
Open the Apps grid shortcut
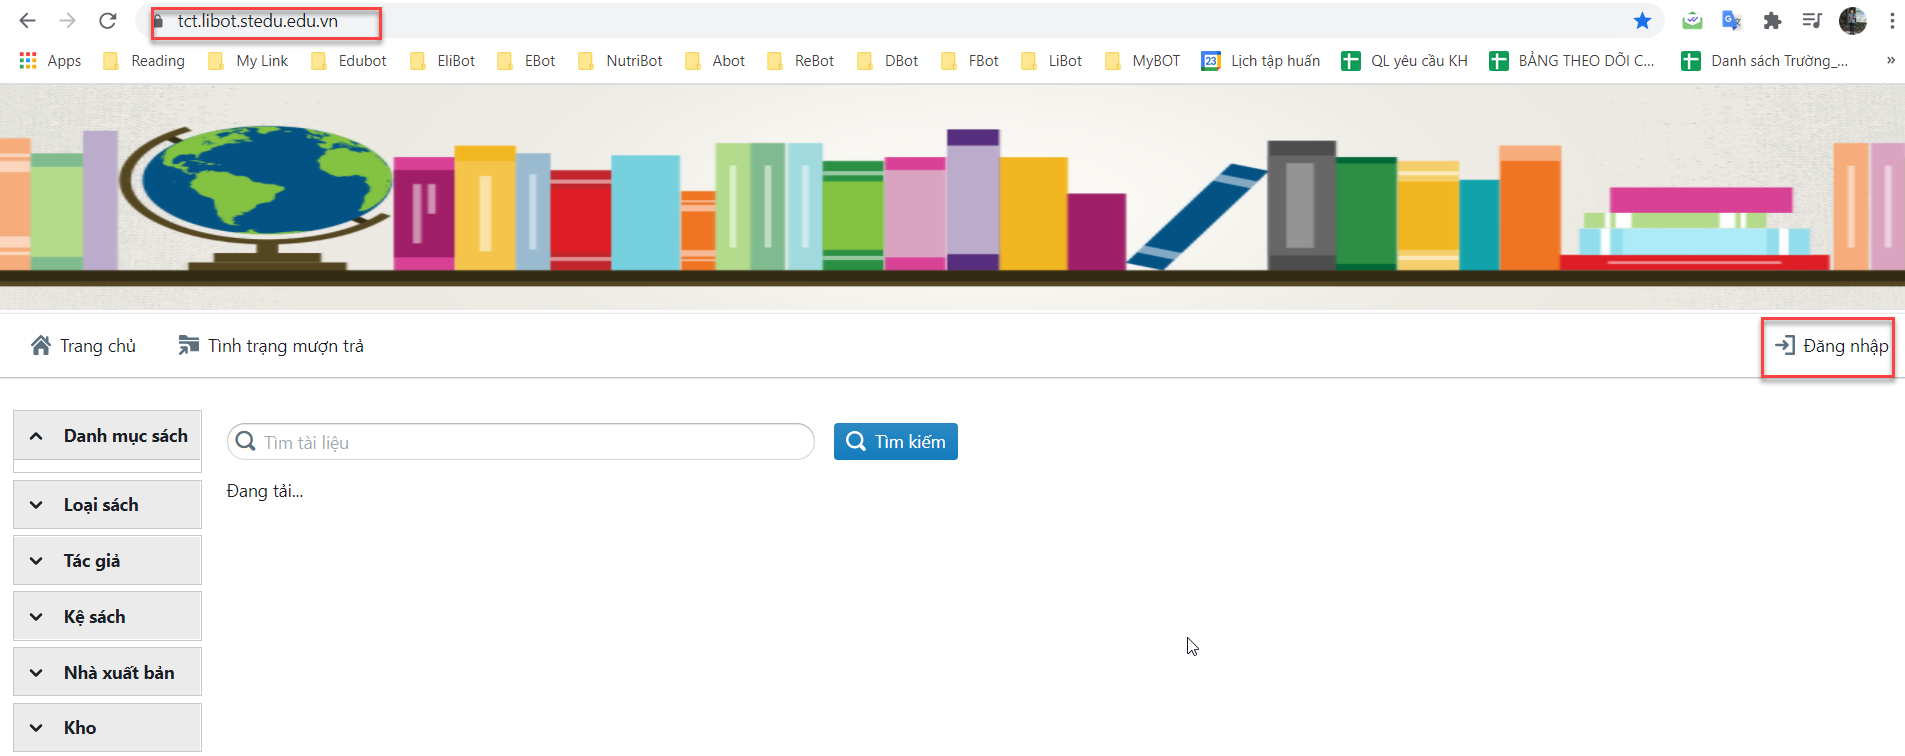tap(50, 61)
